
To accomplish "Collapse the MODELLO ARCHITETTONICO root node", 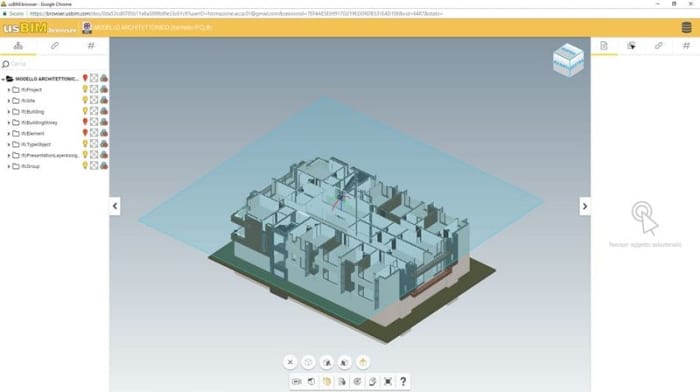I will (3, 79).
